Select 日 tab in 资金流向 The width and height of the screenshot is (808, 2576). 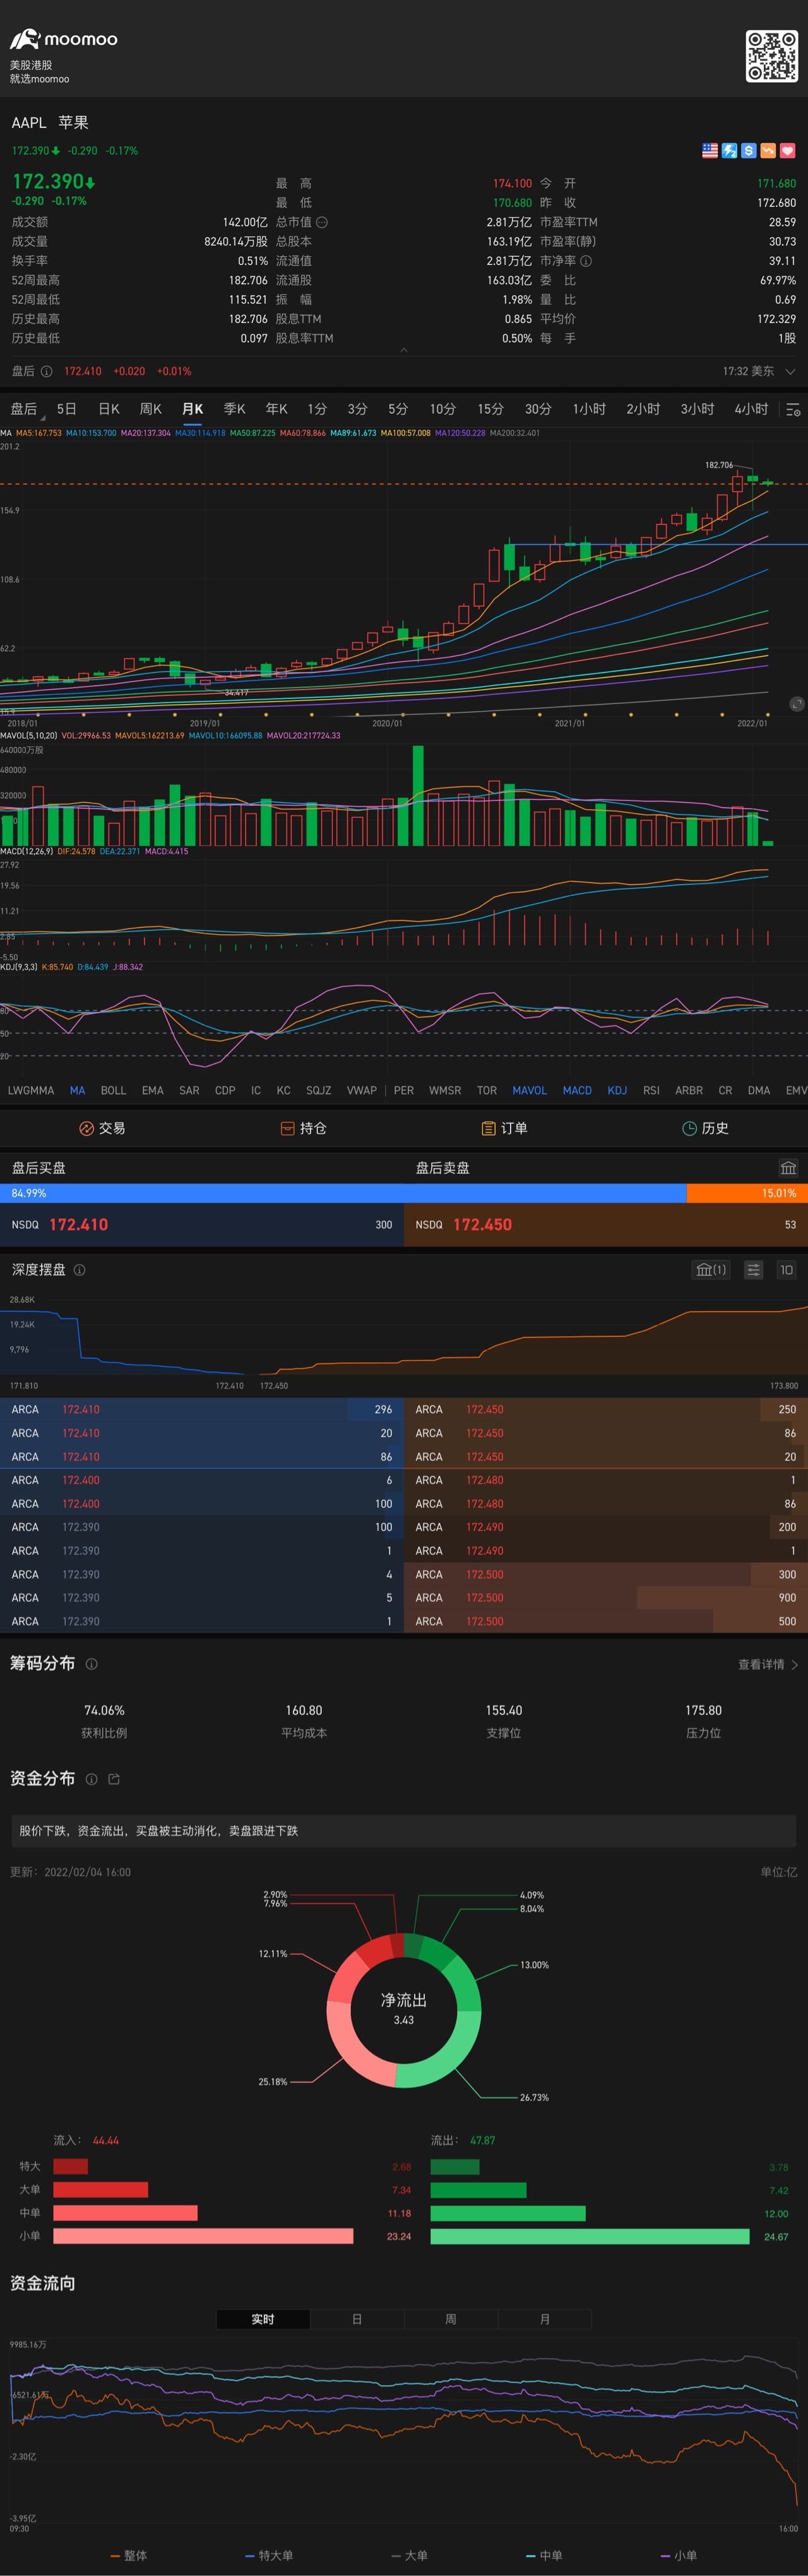(x=357, y=2319)
